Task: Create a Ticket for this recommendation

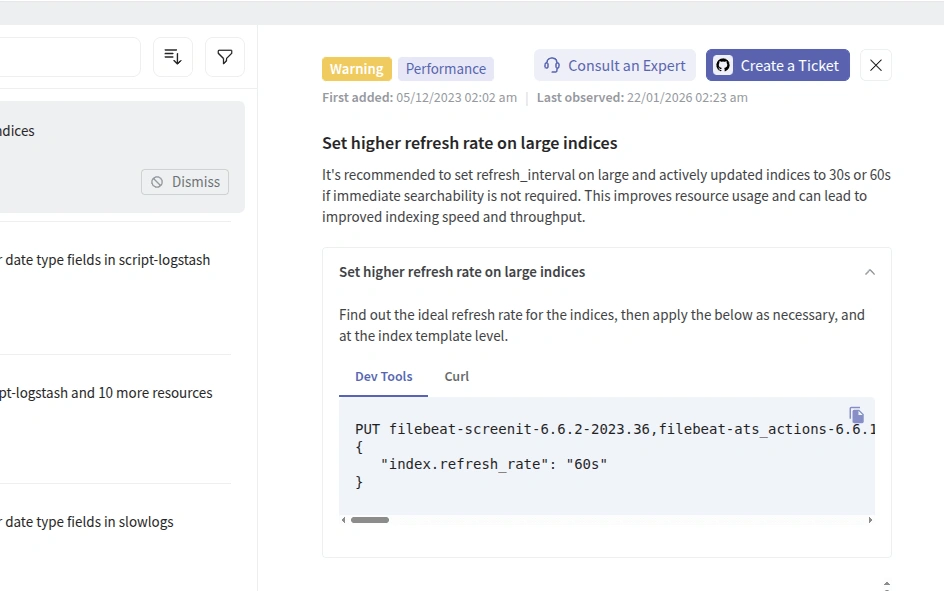Action: [778, 65]
